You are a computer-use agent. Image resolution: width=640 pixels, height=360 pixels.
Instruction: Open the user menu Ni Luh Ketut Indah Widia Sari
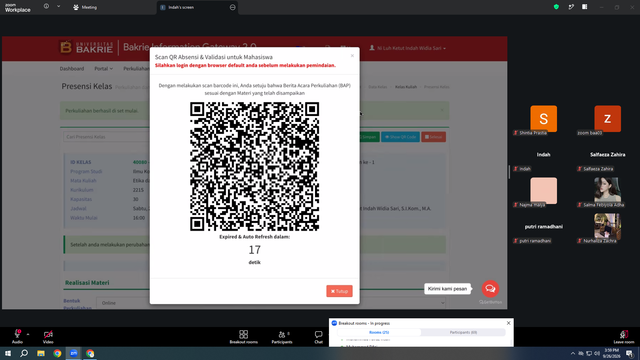pos(407,48)
